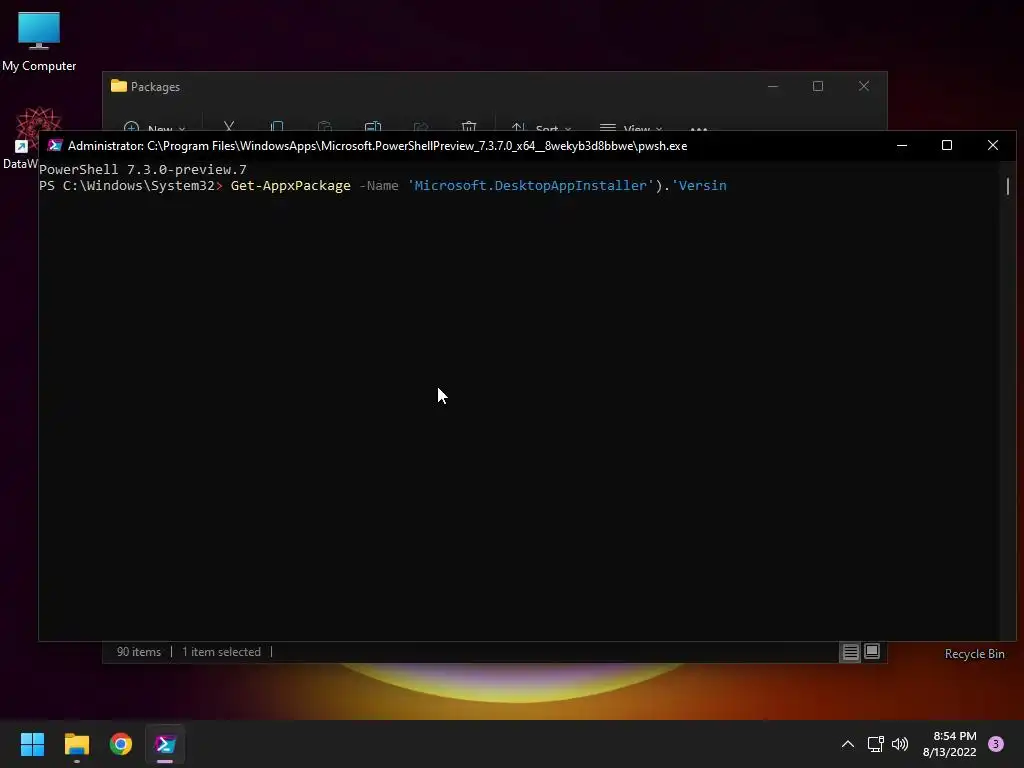Click the -Name parameter in the command
This screenshot has width=1024, height=768.
pos(379,186)
